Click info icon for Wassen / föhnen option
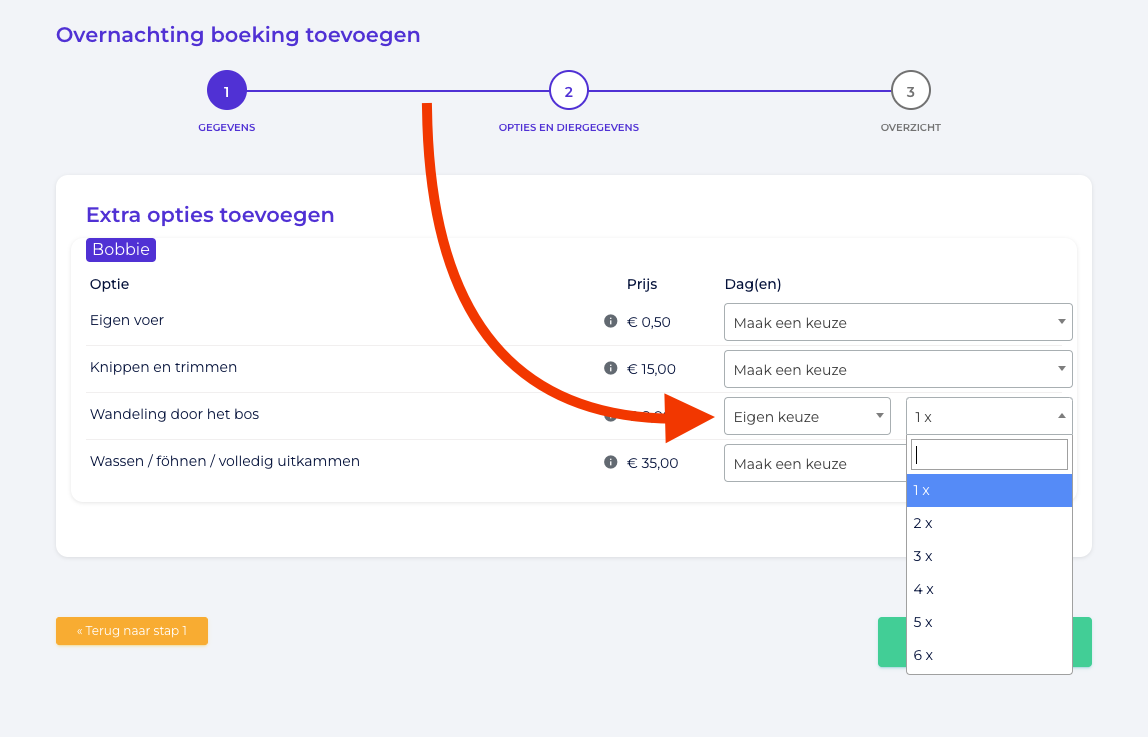This screenshot has height=737, width=1148. (611, 462)
